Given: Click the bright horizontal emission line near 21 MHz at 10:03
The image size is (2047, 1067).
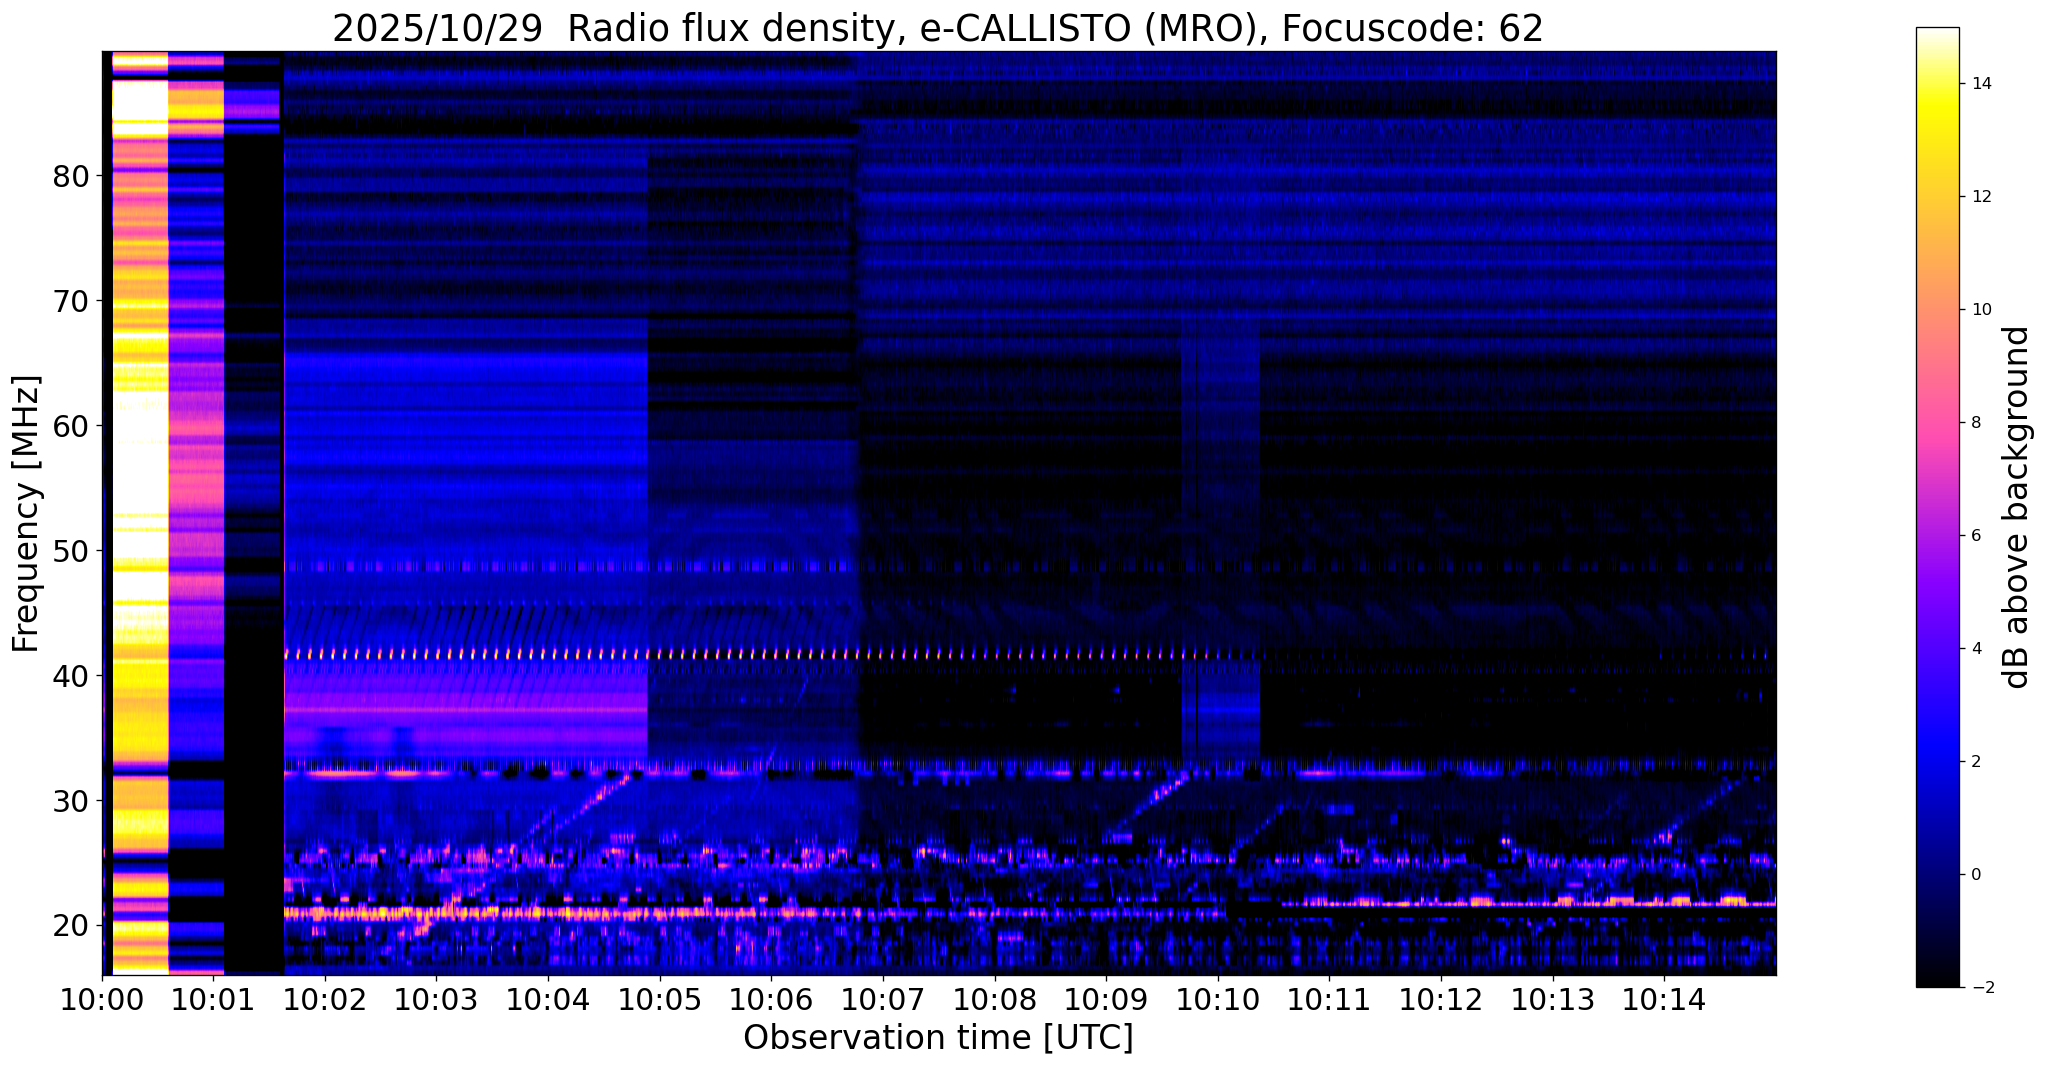Looking at the screenshot, I should point(437,913).
